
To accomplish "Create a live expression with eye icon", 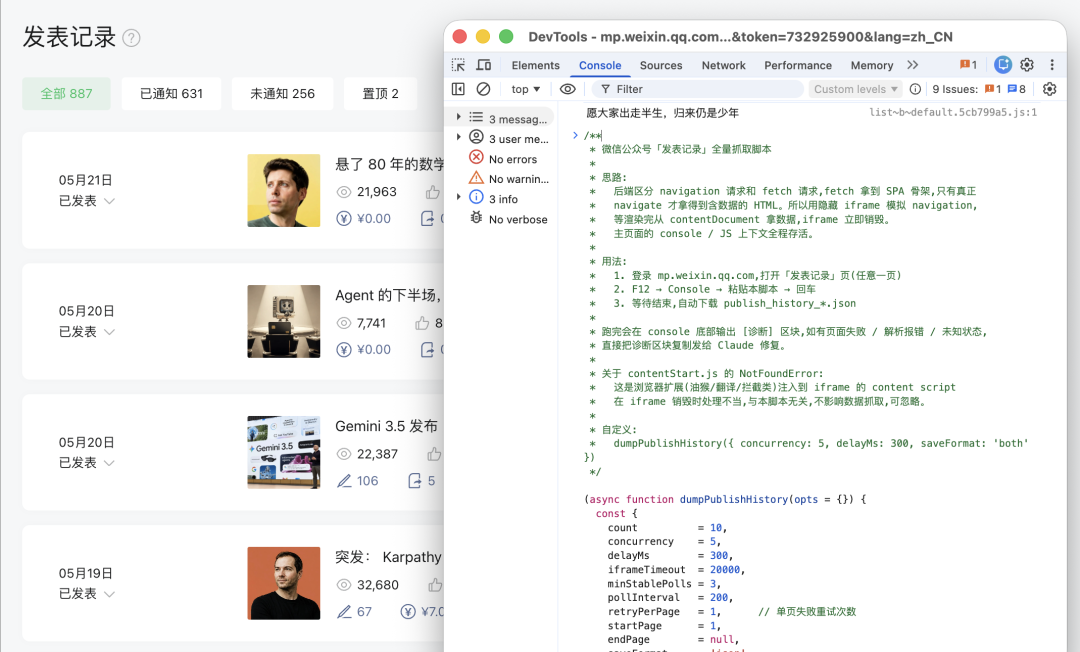I will [x=568, y=89].
